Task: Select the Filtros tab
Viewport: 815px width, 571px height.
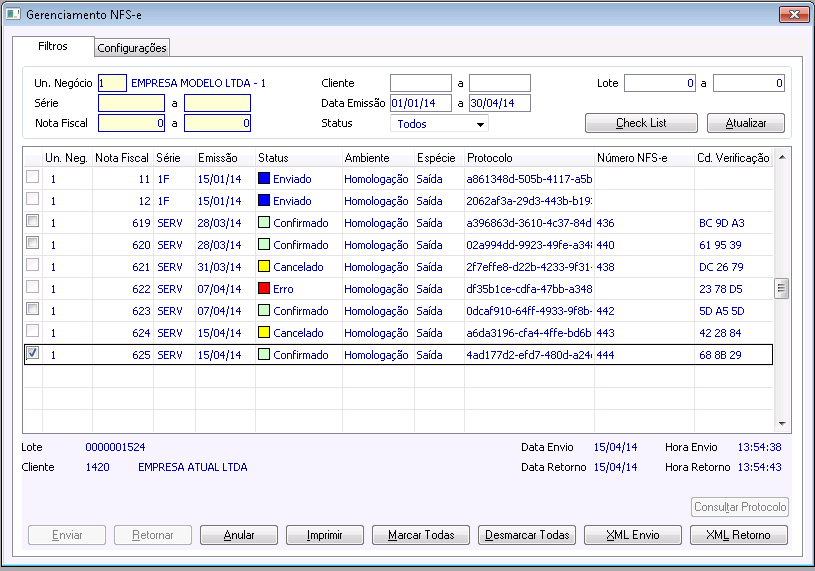Action: (x=53, y=47)
